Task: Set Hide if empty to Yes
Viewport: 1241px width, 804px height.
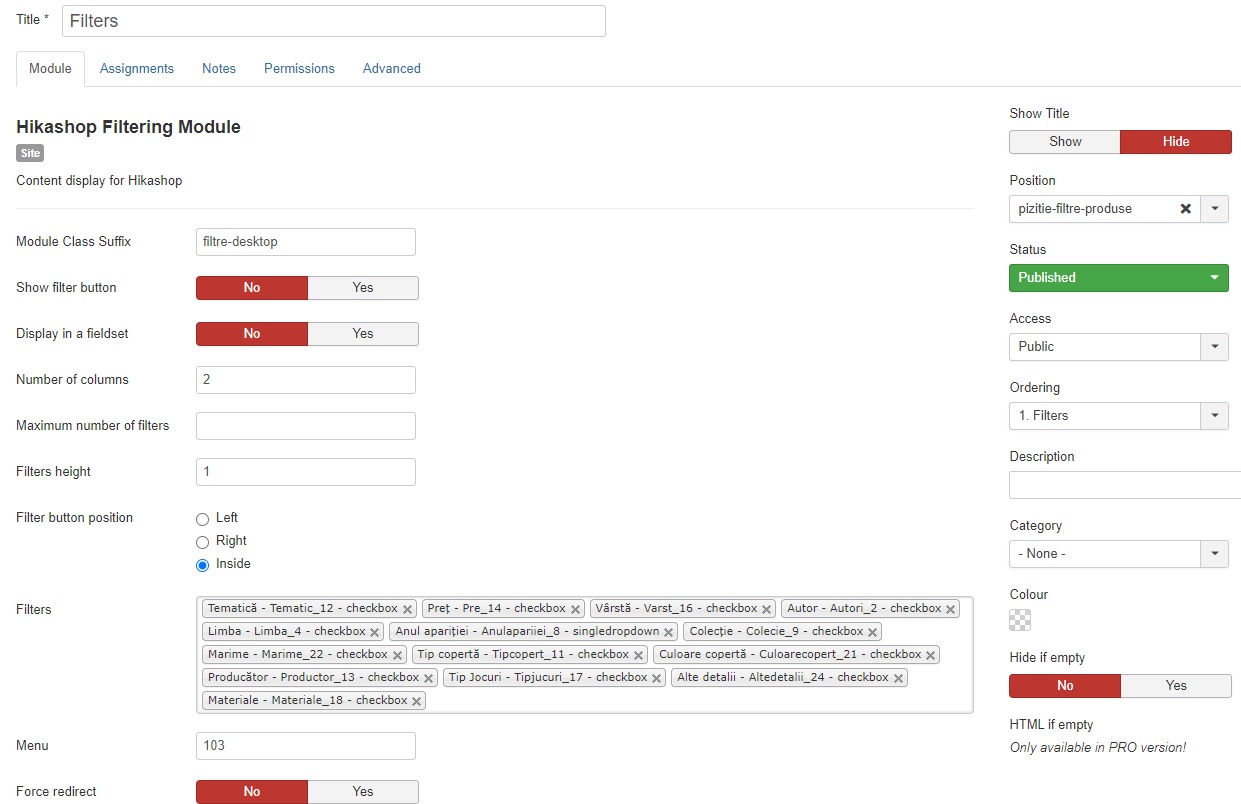Action: click(1176, 685)
